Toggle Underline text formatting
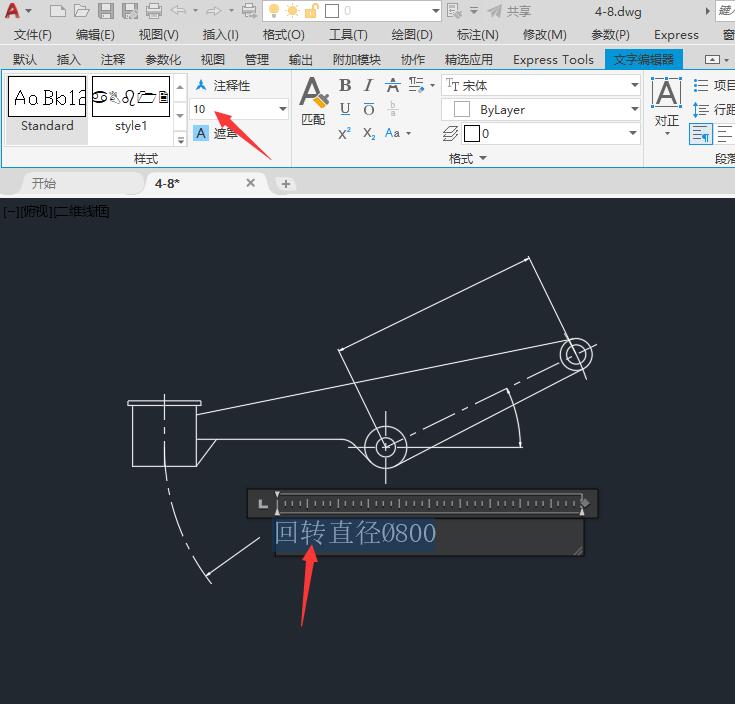The height and width of the screenshot is (704, 735). [x=345, y=110]
